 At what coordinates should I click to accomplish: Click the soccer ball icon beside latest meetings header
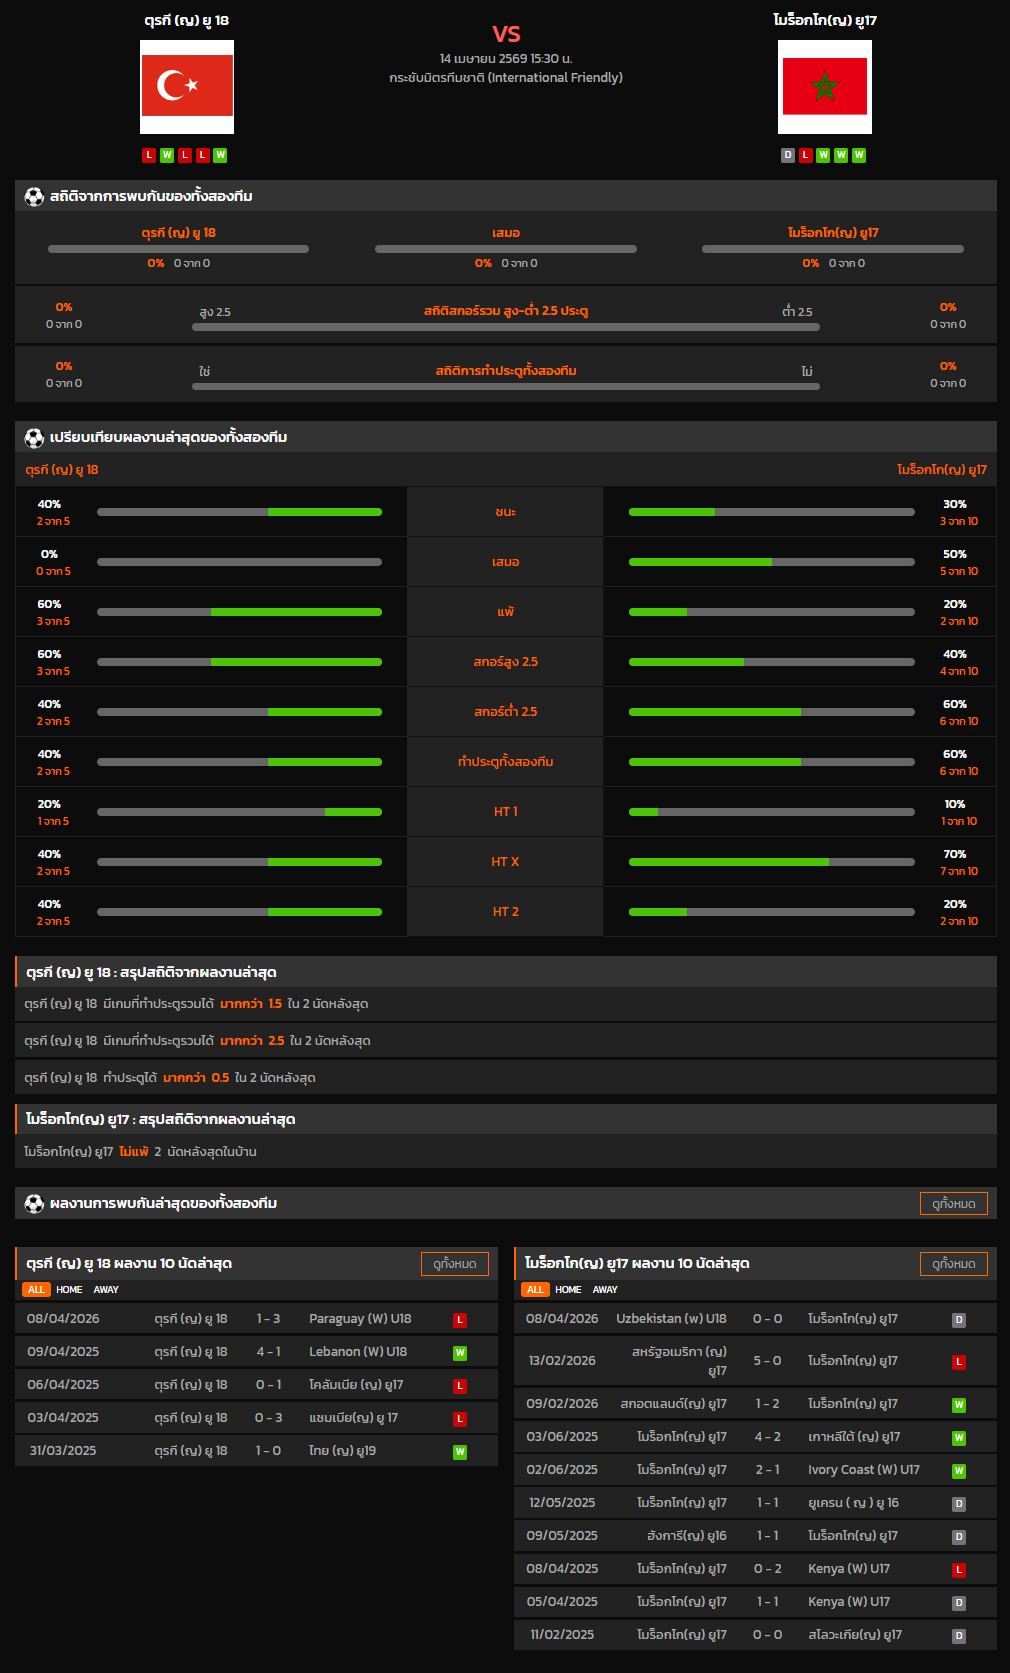pos(34,1204)
